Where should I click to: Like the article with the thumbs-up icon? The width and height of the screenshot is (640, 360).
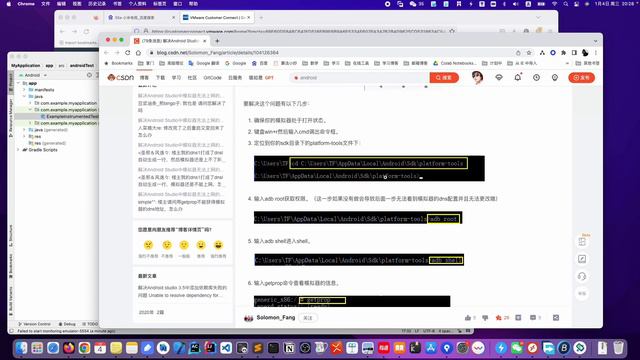coord(468,318)
